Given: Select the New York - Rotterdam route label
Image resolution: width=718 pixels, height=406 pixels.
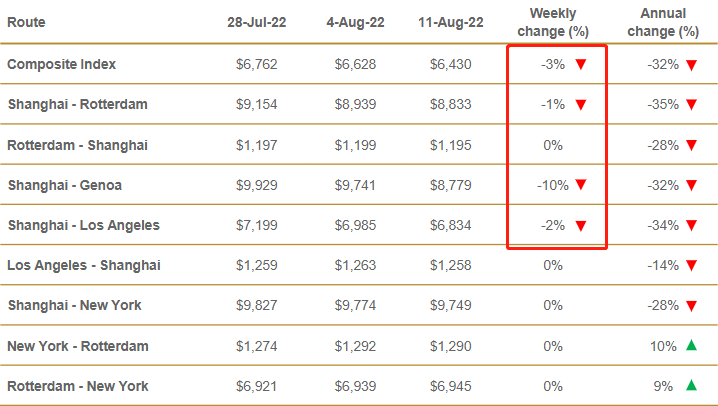Looking at the screenshot, I should pos(77,346).
